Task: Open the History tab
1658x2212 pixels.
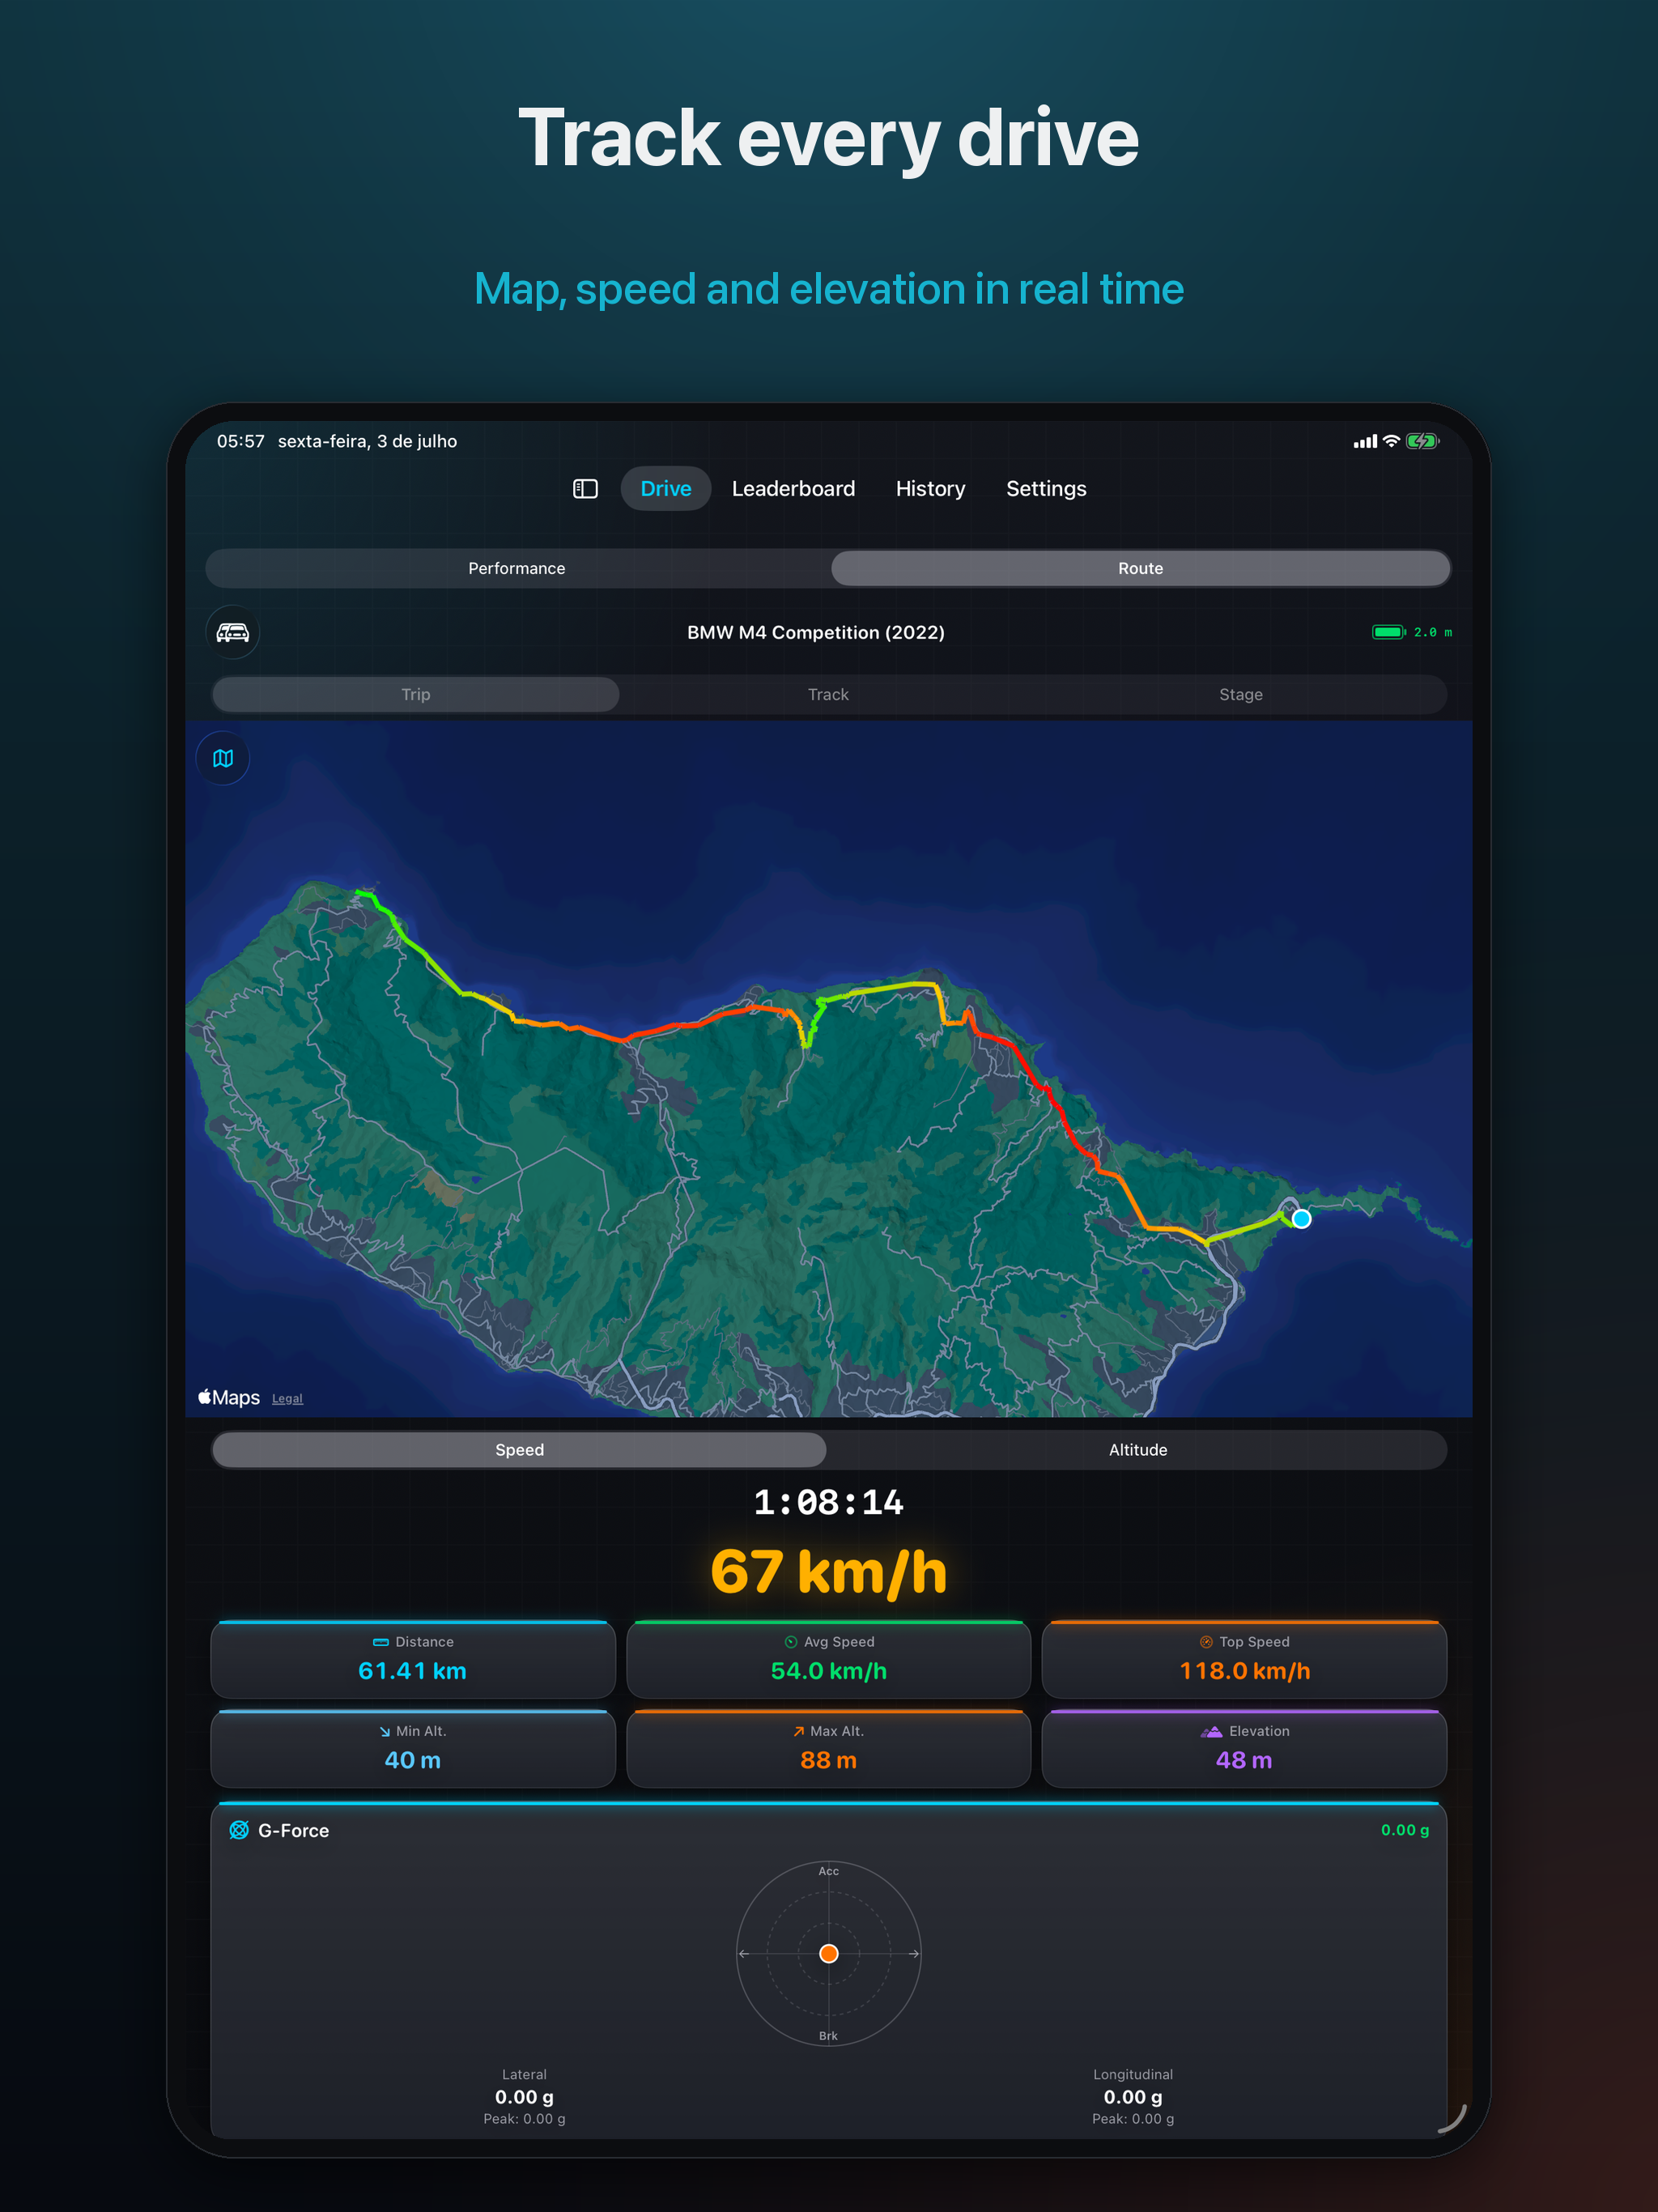Action: (930, 488)
